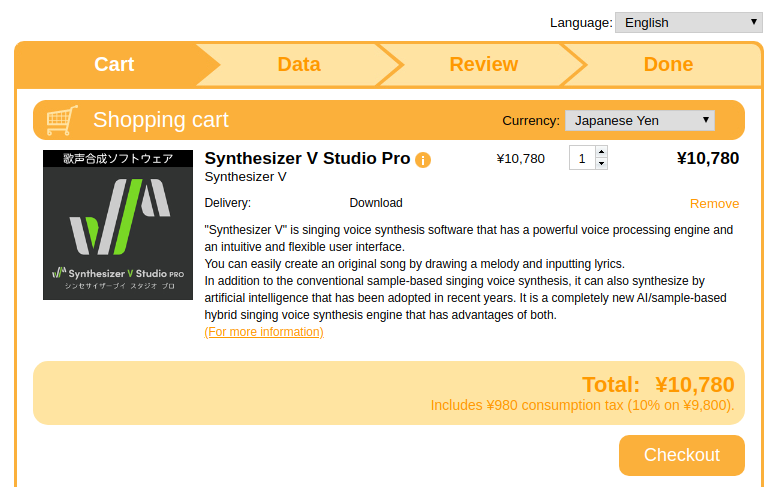Screen dimensions: 774x487
Task: Click the orange info icon beside product name
Action: [423, 160]
